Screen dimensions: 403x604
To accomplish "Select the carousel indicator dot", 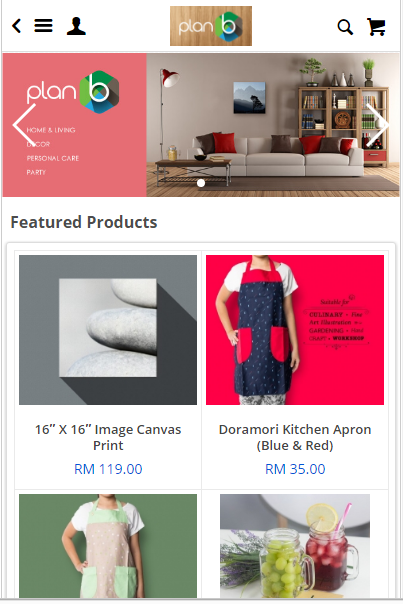I will (x=201, y=183).
